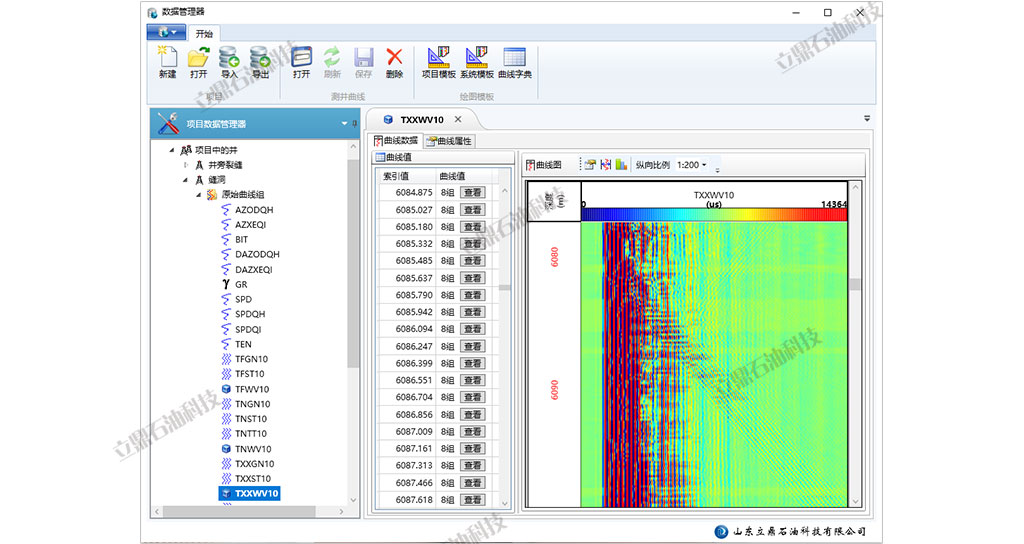
Task: Select the TEN curve
Action: (x=243, y=344)
